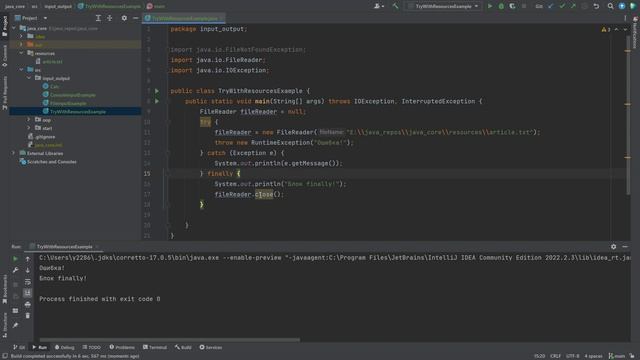640x360 pixels.
Task: Expand the oop package
Action: (29, 120)
